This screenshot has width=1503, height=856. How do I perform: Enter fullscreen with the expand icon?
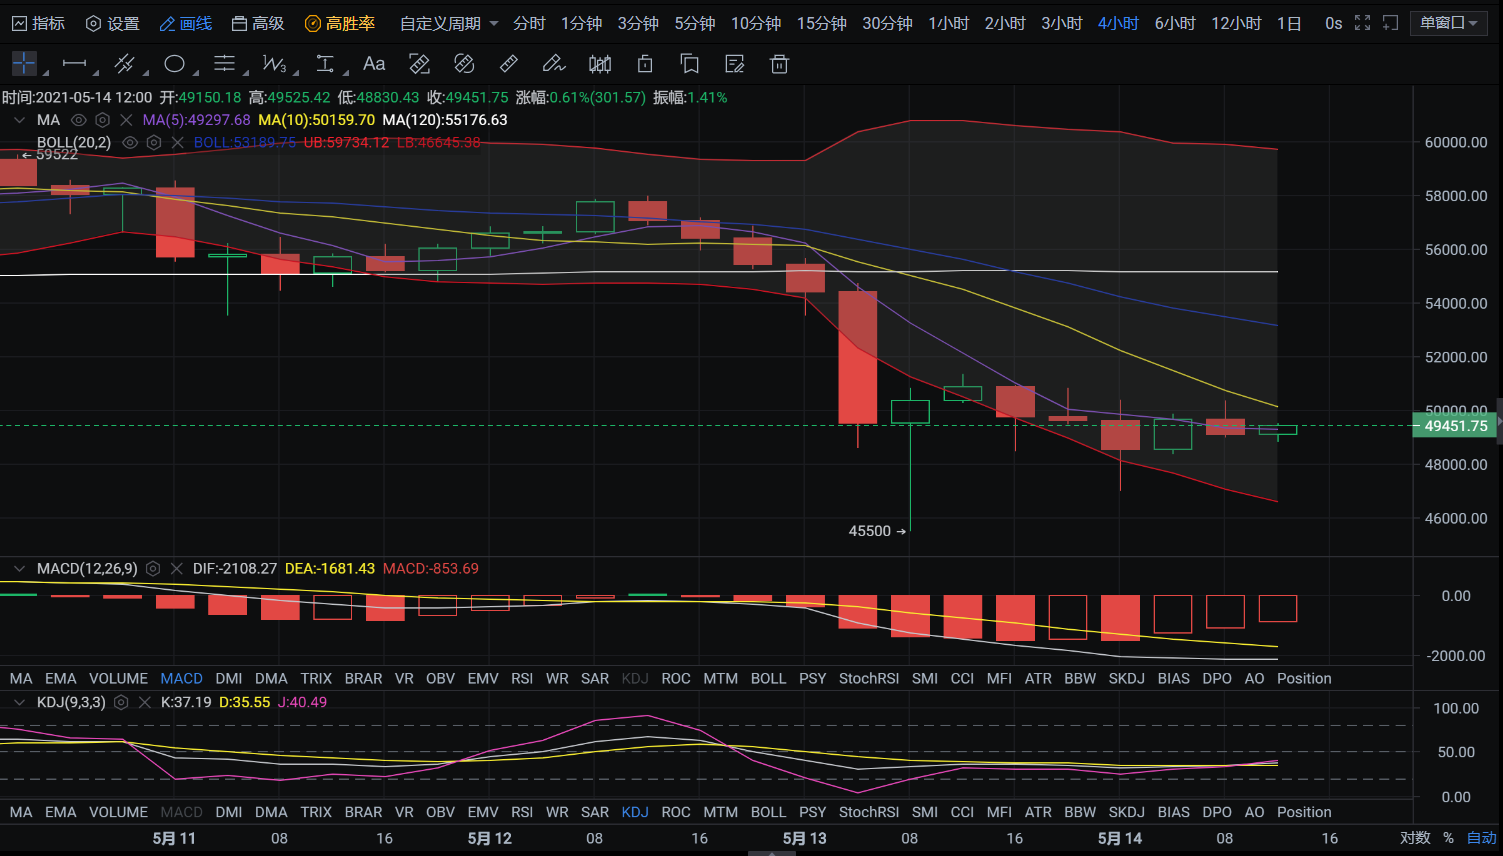pyautogui.click(x=1362, y=23)
